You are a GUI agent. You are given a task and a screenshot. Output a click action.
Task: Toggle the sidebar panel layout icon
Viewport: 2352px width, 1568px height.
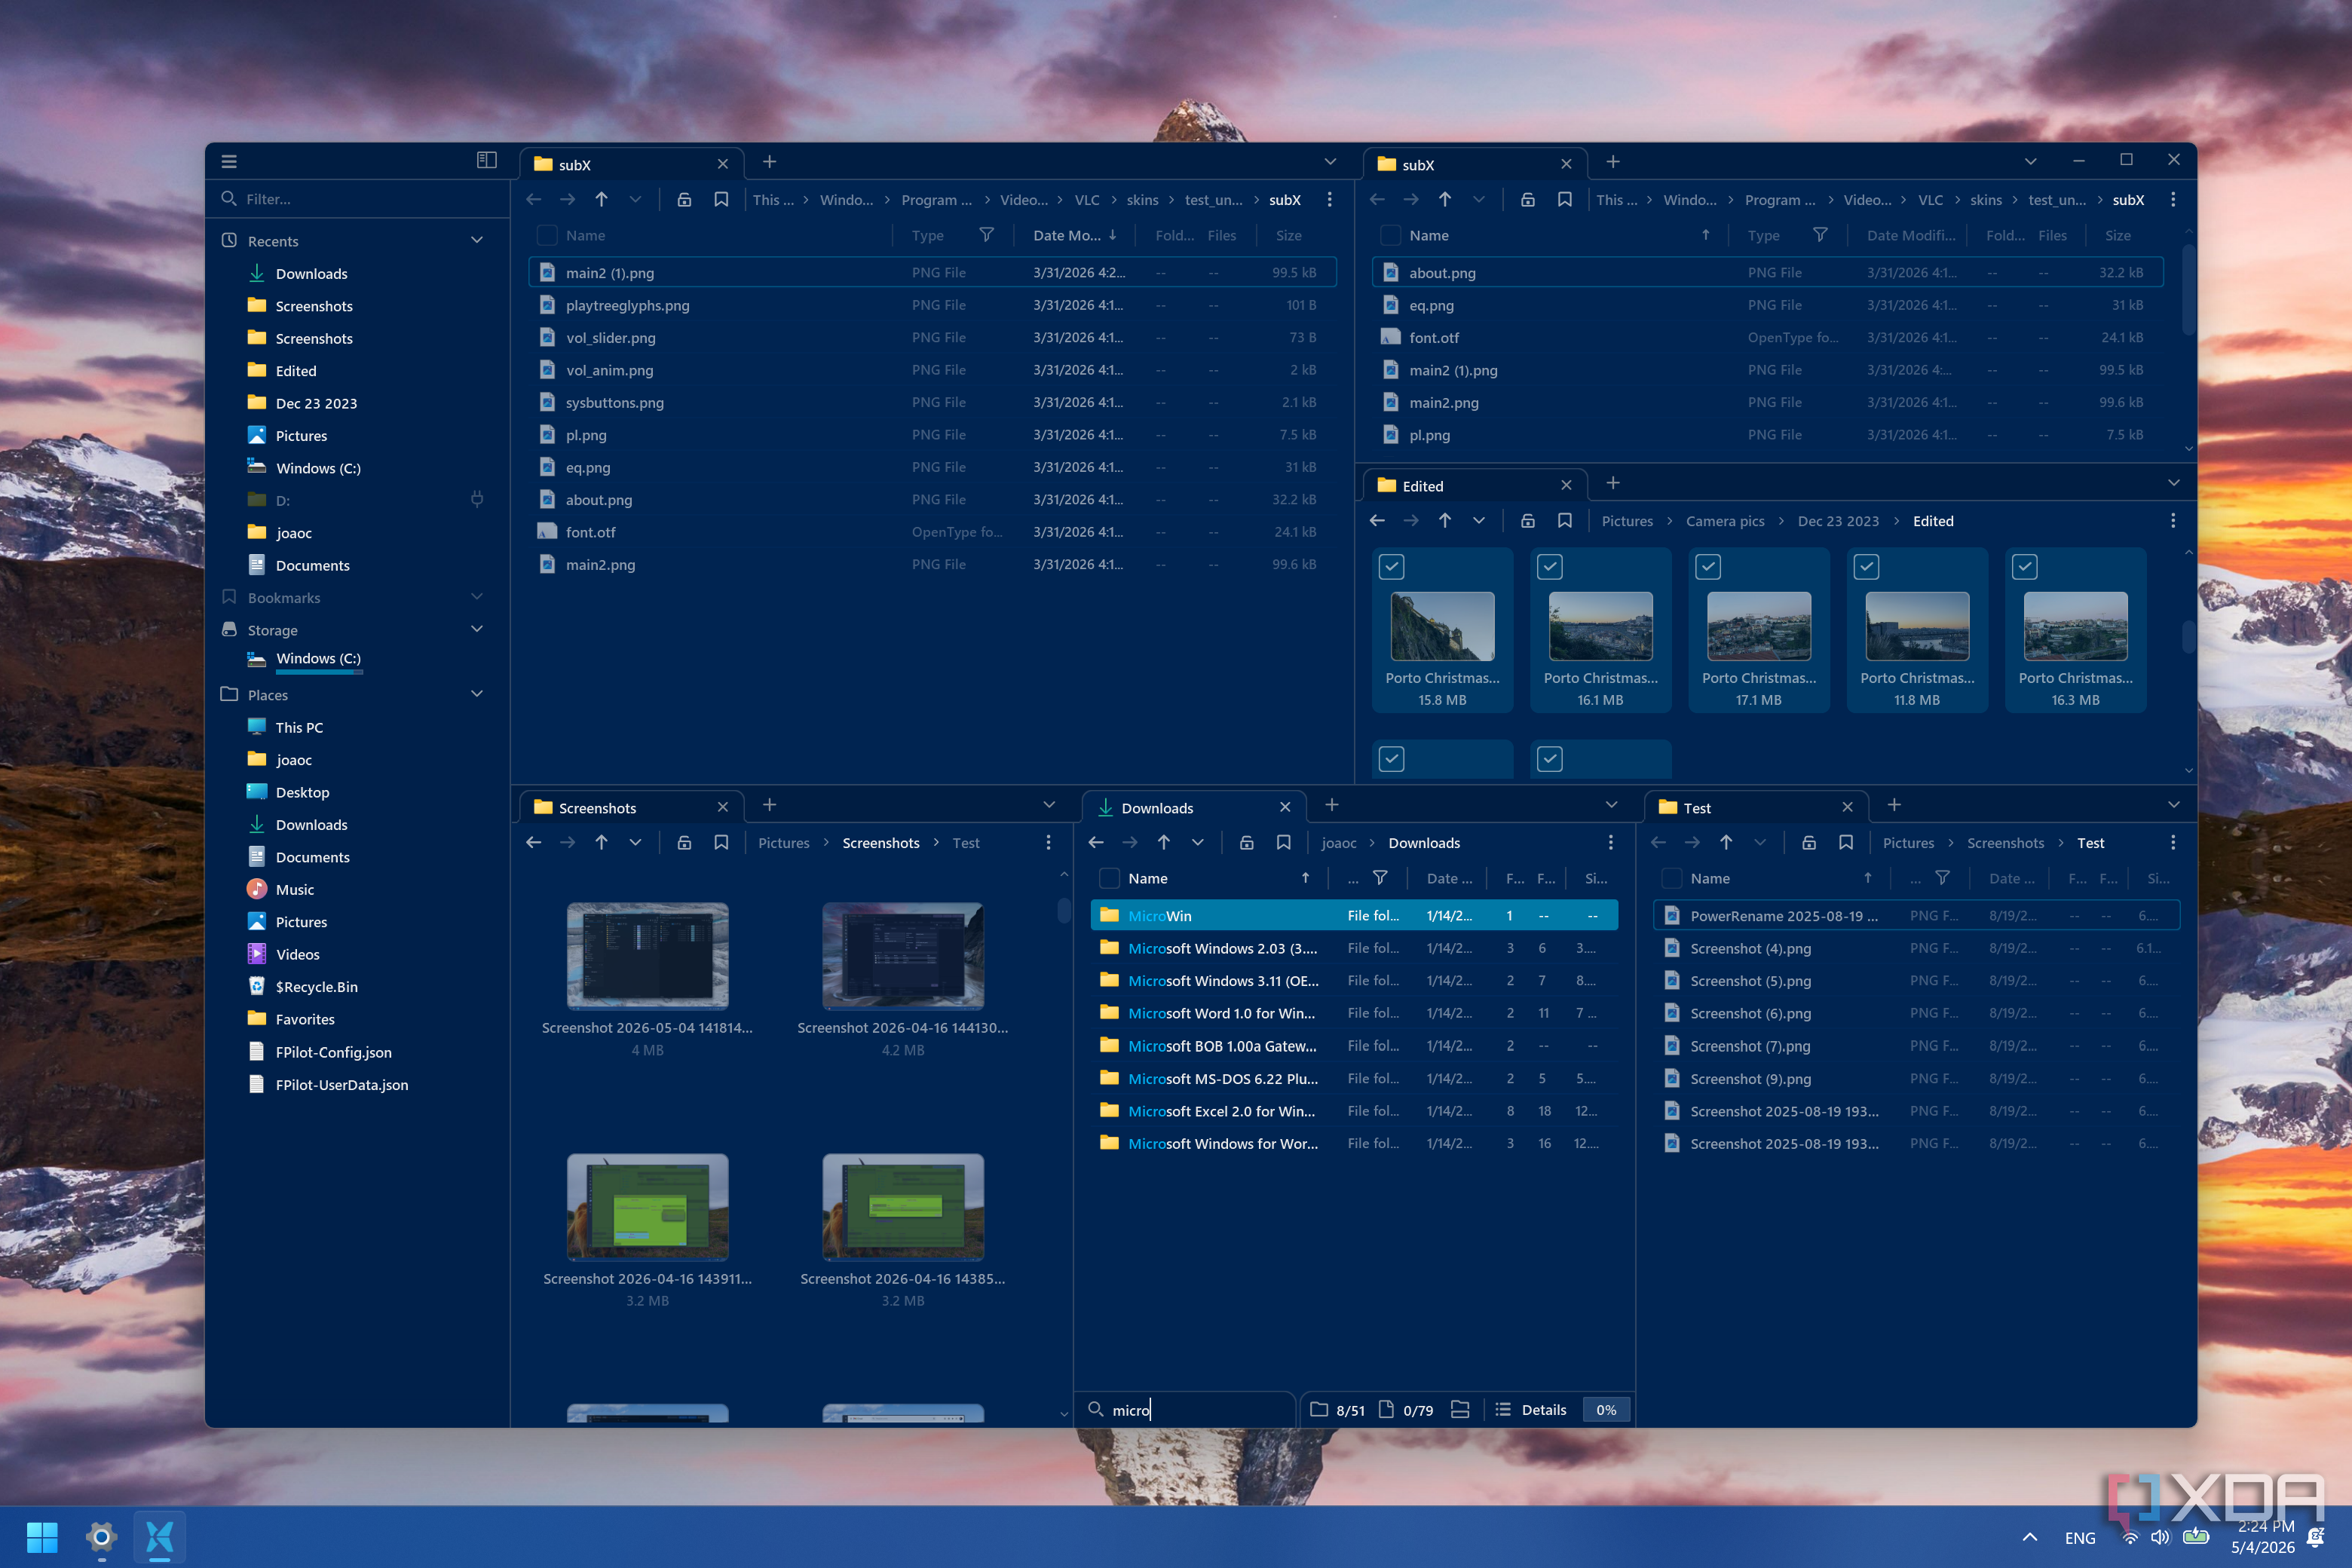(486, 161)
